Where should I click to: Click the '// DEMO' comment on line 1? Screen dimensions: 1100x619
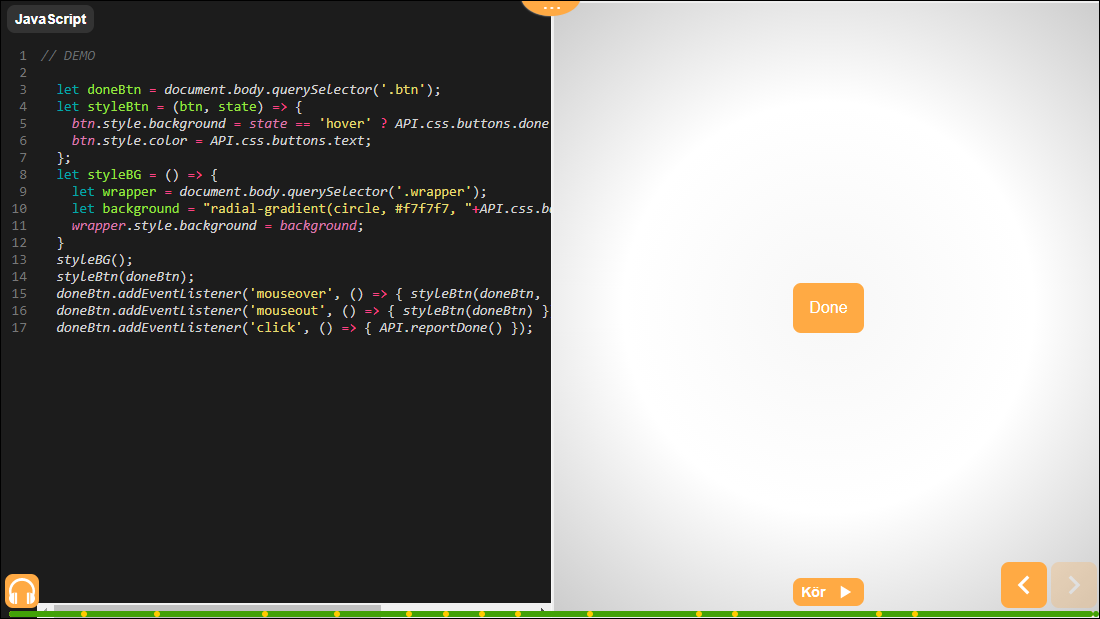point(68,55)
